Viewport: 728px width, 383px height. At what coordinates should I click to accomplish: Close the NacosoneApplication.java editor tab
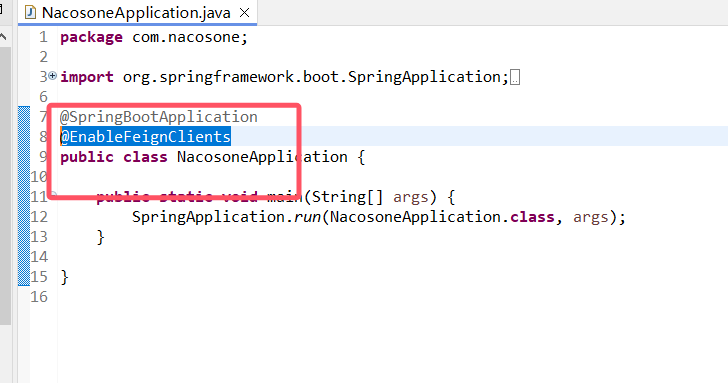(x=245, y=13)
